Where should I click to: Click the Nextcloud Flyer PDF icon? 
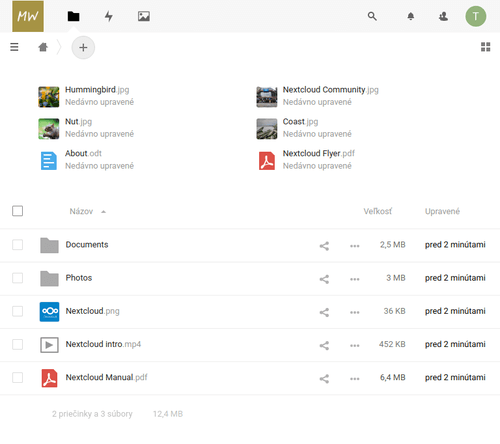[267, 161]
